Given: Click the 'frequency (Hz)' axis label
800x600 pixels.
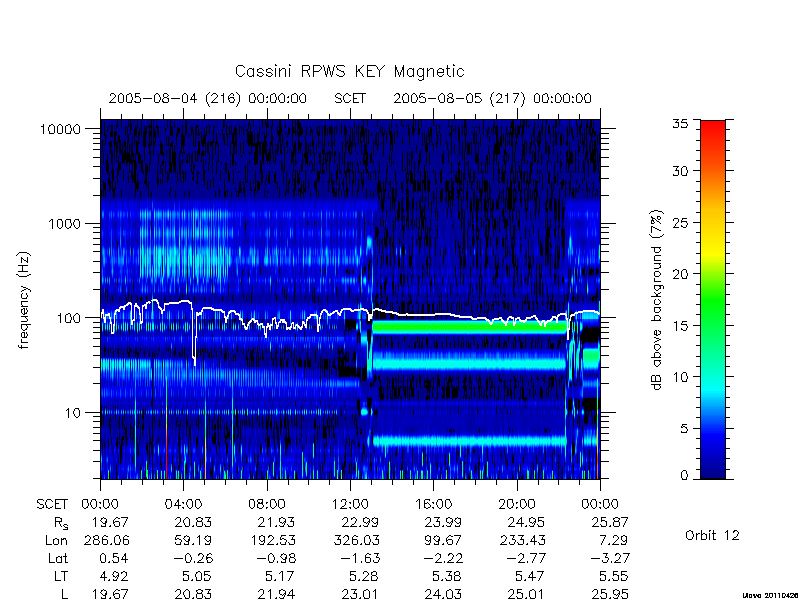Looking at the screenshot, I should pyautogui.click(x=23, y=300).
